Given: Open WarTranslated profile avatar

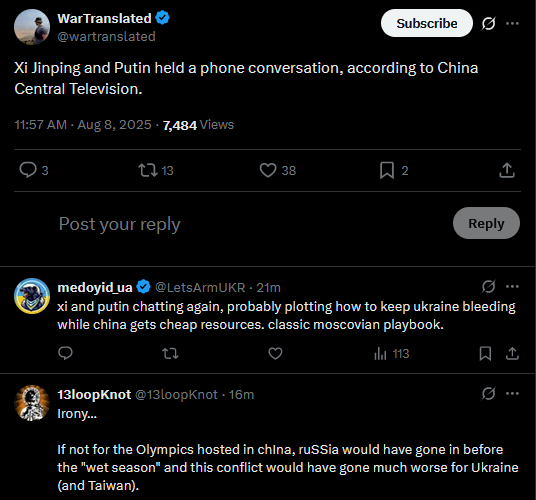Looking at the screenshot, I should click(x=32, y=27).
